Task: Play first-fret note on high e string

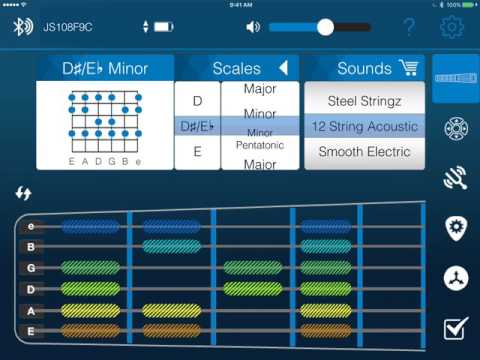Action: point(90,226)
